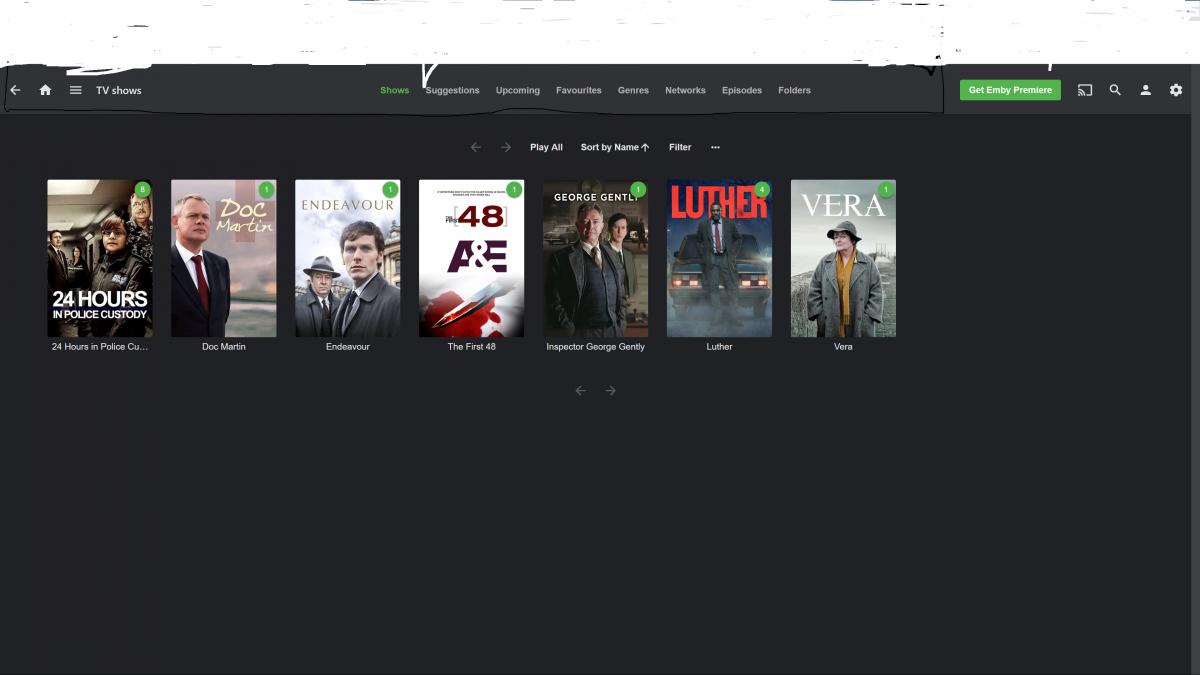
Task: Click previous page arrow below the grid
Action: (x=581, y=390)
